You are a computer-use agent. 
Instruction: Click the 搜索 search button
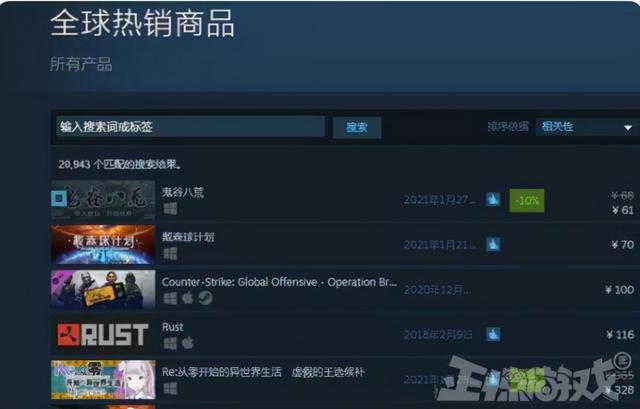point(357,128)
